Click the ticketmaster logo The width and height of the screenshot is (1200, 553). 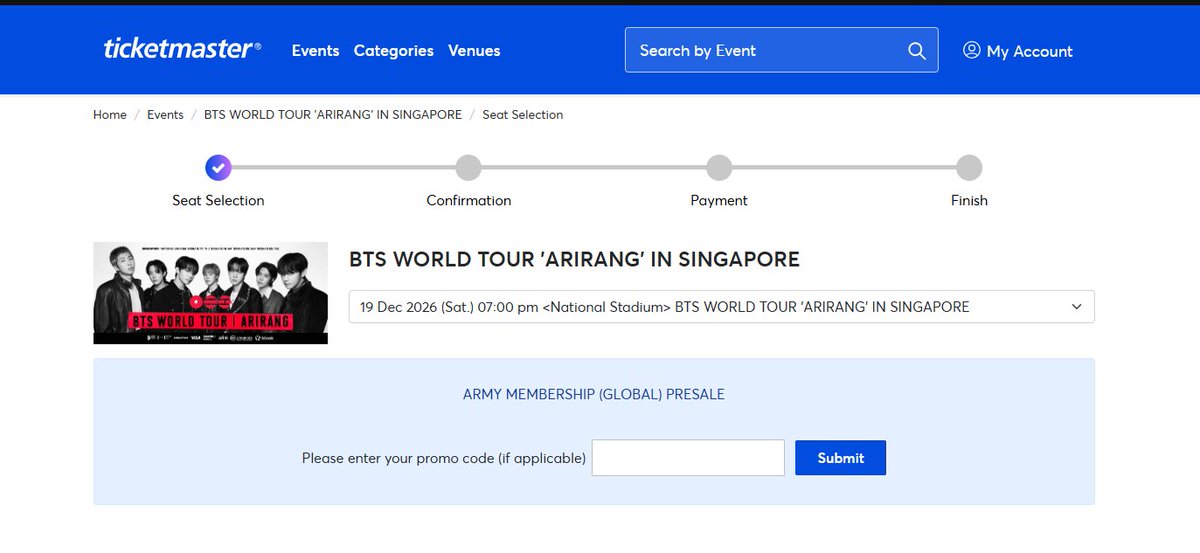click(182, 49)
